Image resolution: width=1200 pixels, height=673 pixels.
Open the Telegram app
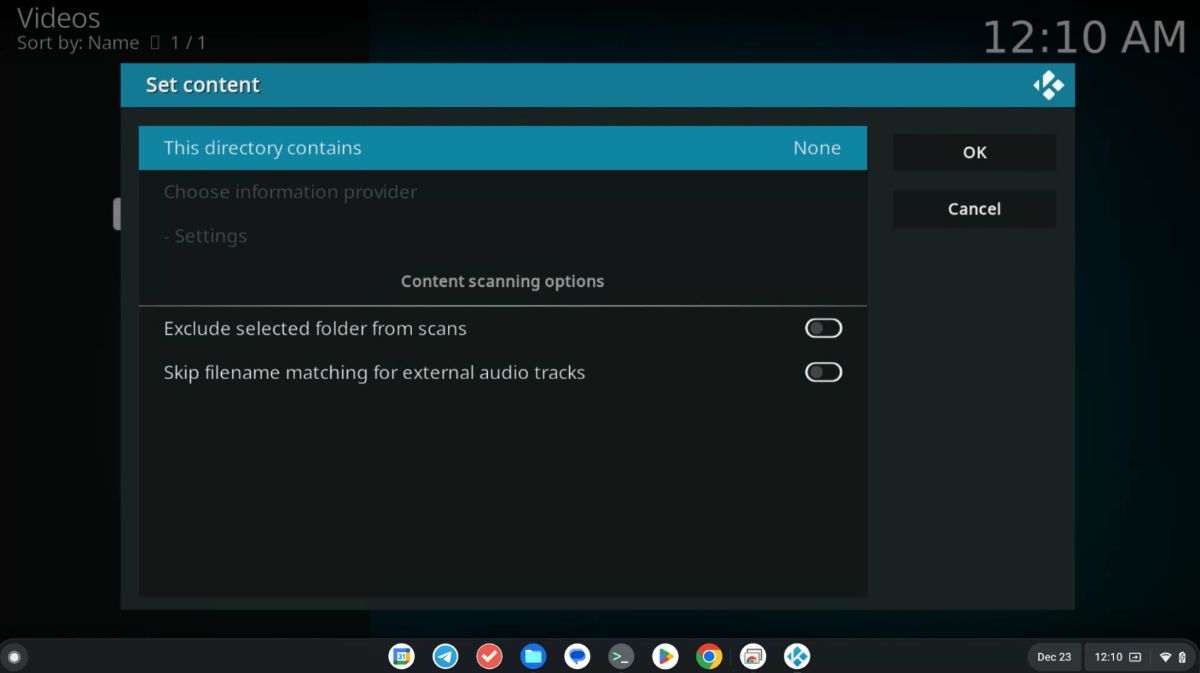coord(445,657)
